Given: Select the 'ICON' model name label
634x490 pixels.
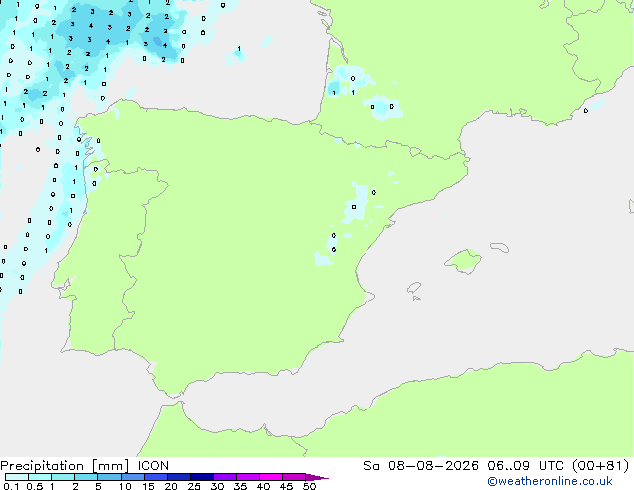Looking at the screenshot, I should [x=153, y=466].
